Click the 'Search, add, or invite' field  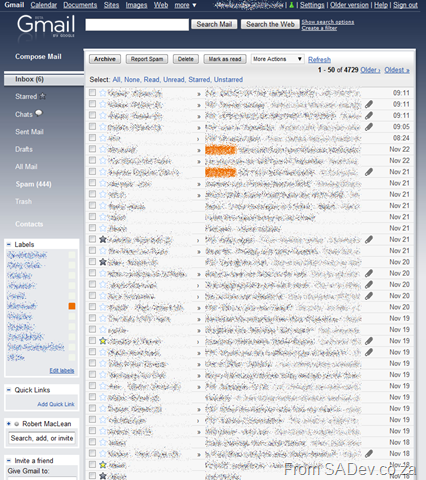coord(42,438)
